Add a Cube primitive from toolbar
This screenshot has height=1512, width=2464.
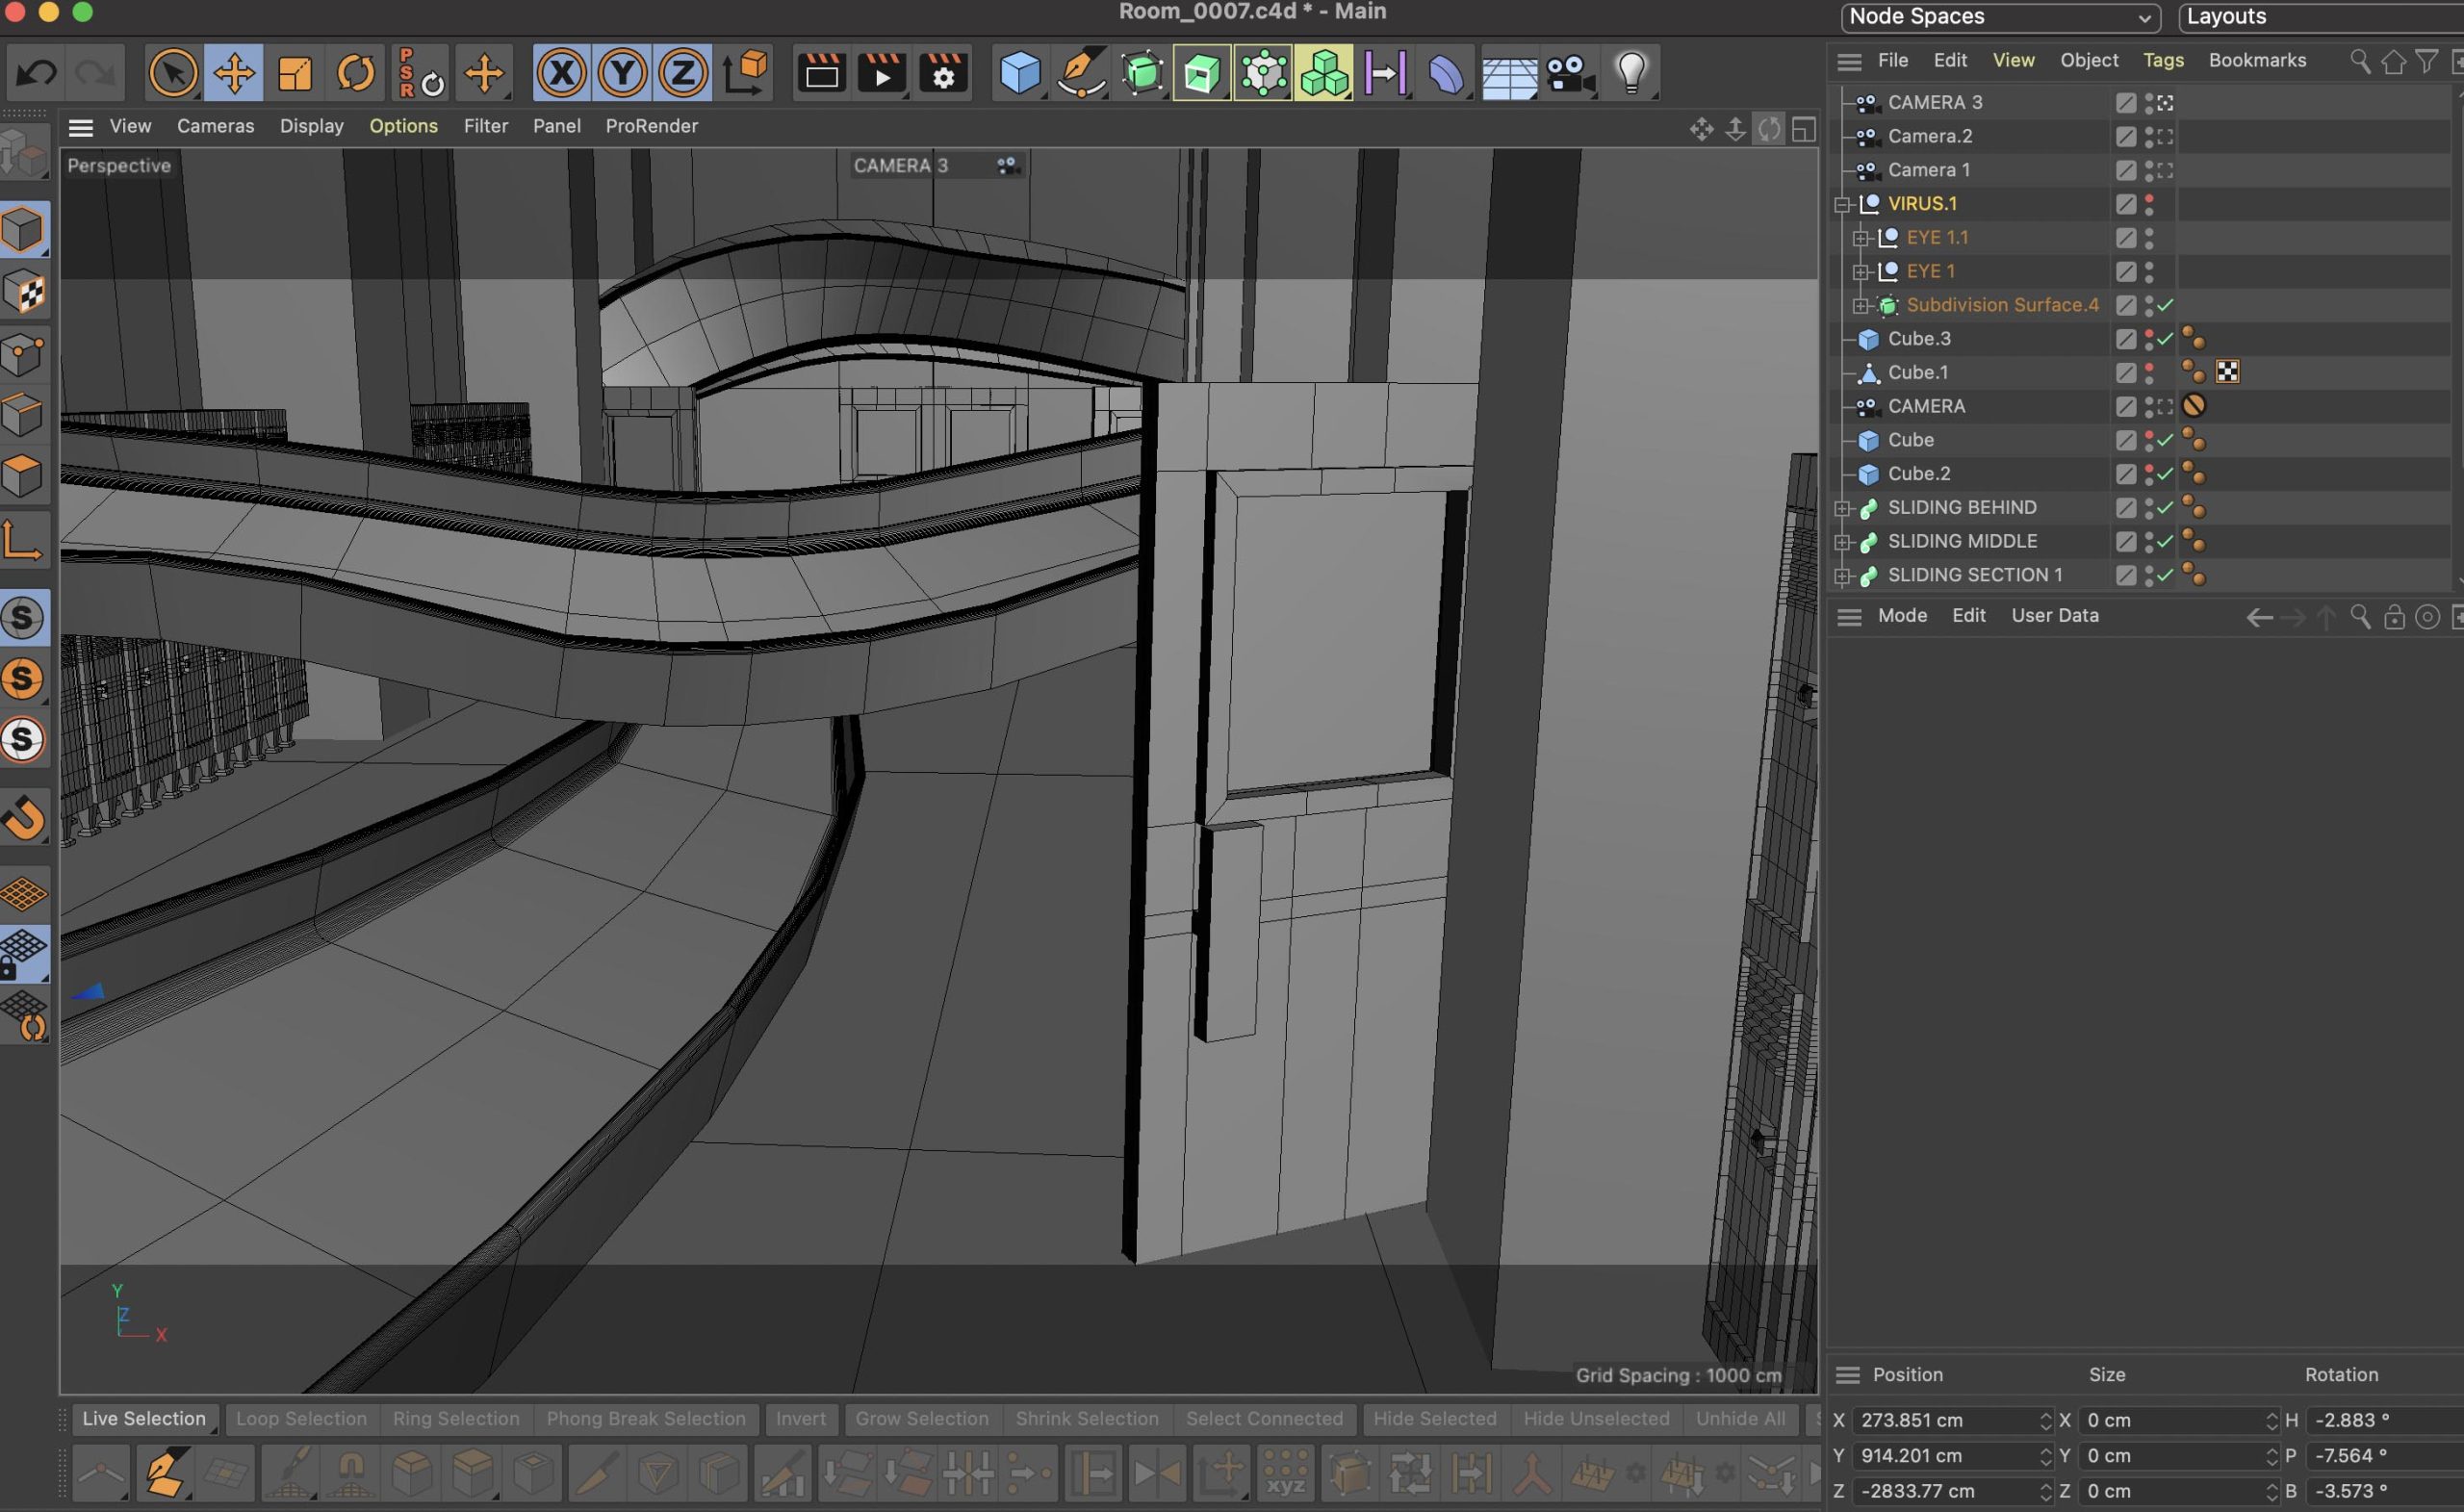[x=1021, y=73]
